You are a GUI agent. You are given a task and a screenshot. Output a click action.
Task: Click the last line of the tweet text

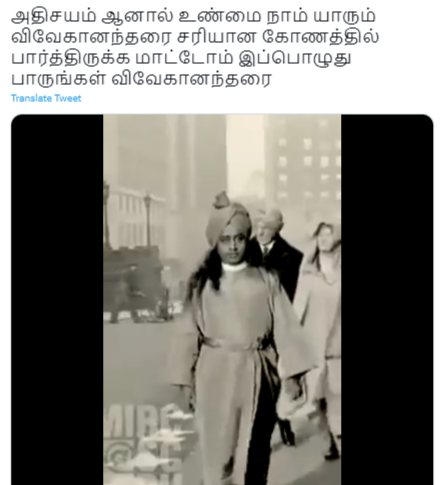click(142, 79)
